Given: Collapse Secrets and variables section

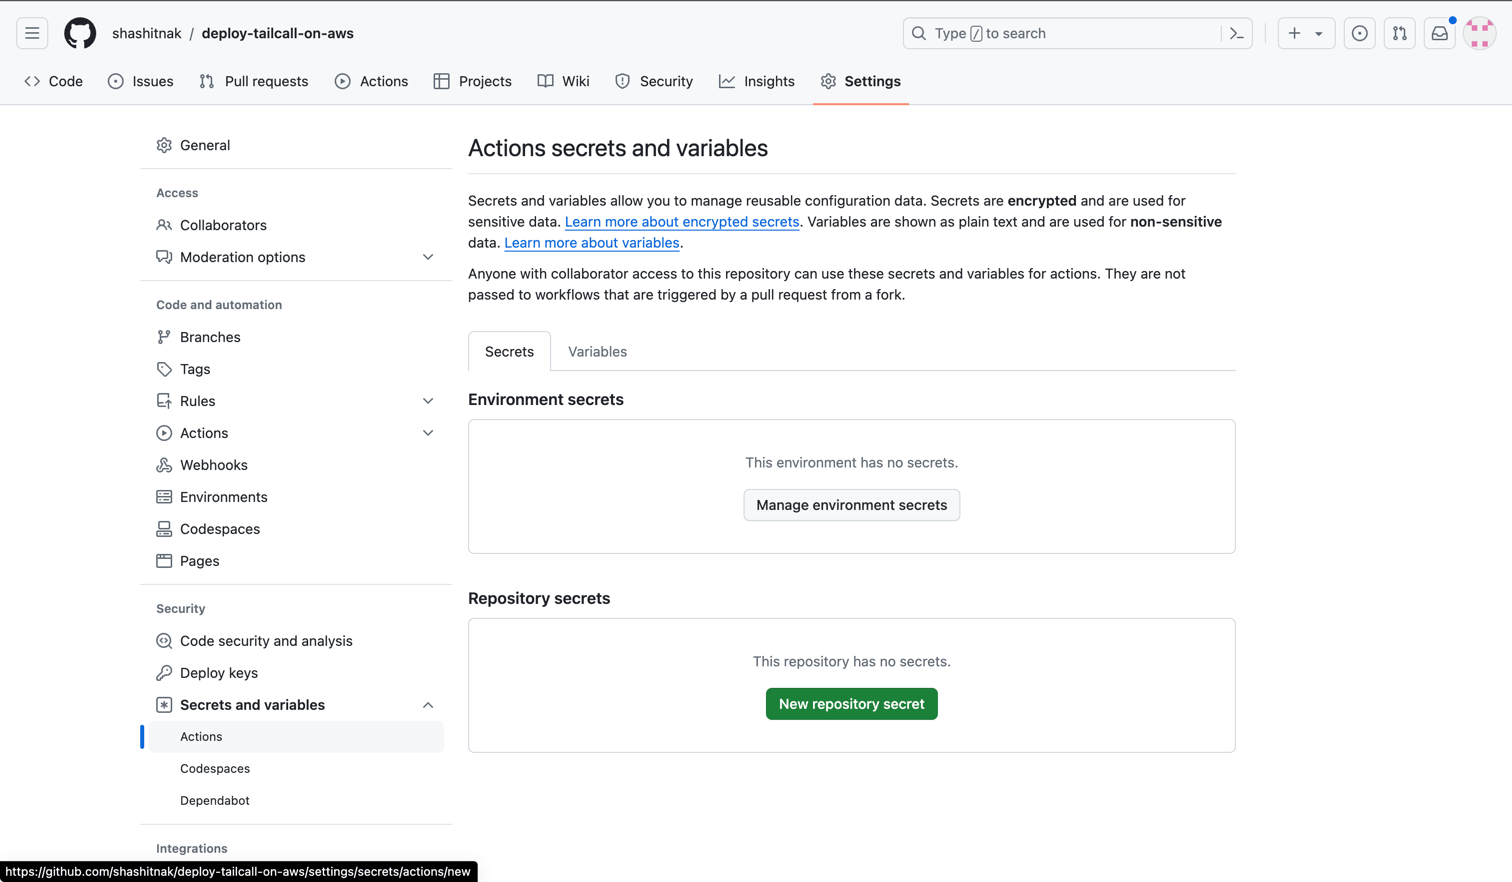Looking at the screenshot, I should pyautogui.click(x=427, y=705).
